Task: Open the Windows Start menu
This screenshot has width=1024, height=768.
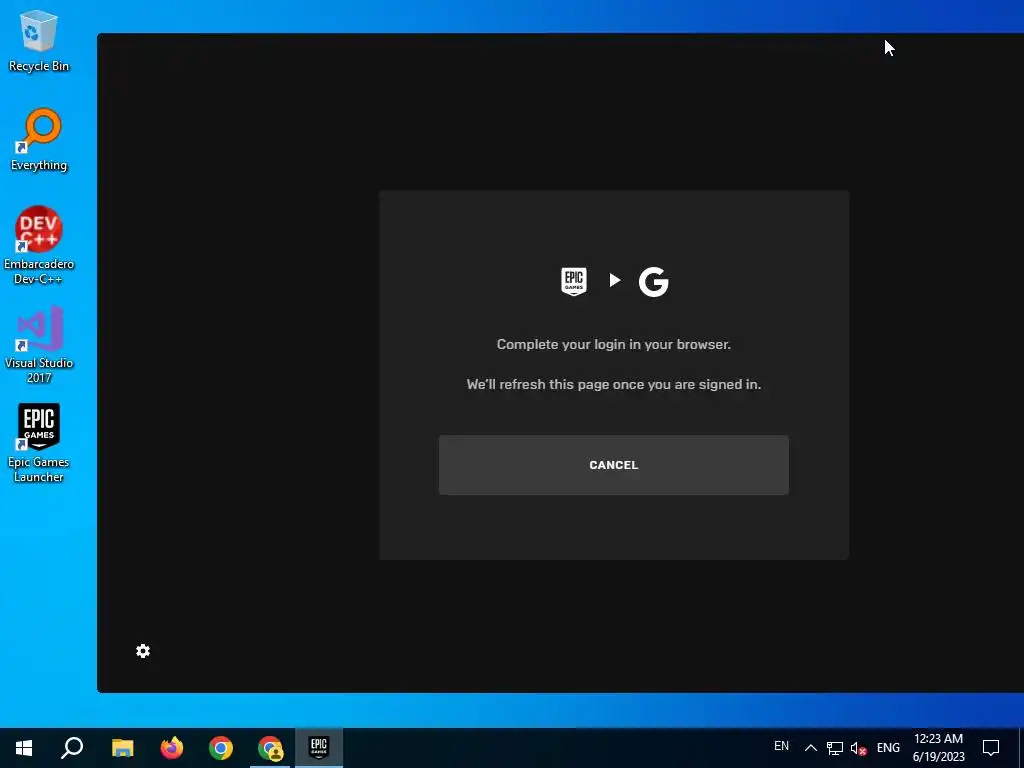Action: pyautogui.click(x=24, y=748)
